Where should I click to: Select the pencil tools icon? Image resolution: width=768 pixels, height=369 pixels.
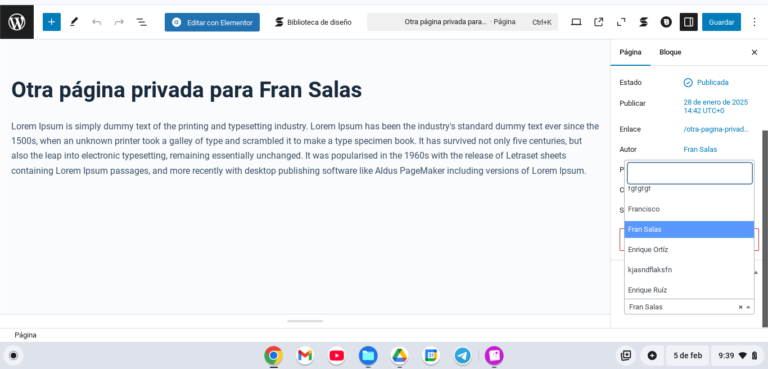point(74,22)
